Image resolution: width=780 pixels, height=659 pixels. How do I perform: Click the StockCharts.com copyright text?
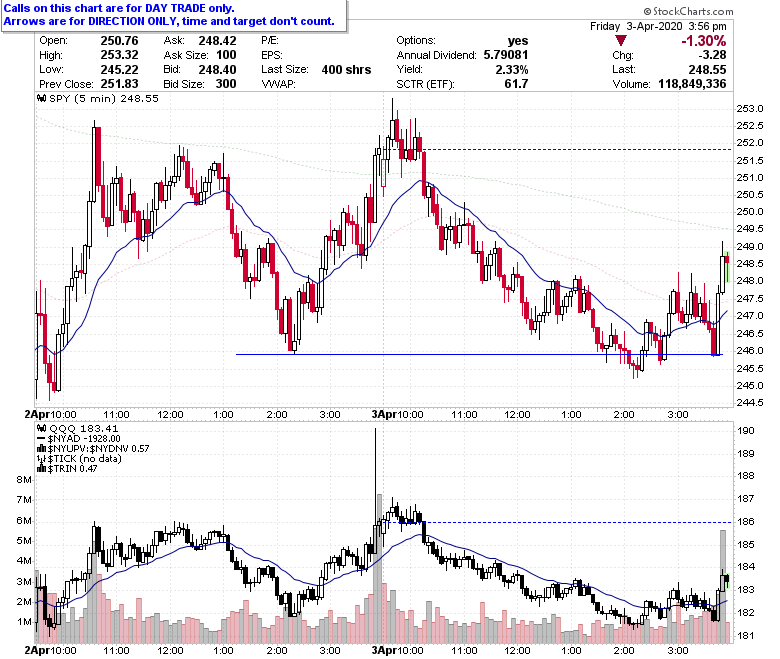point(688,11)
